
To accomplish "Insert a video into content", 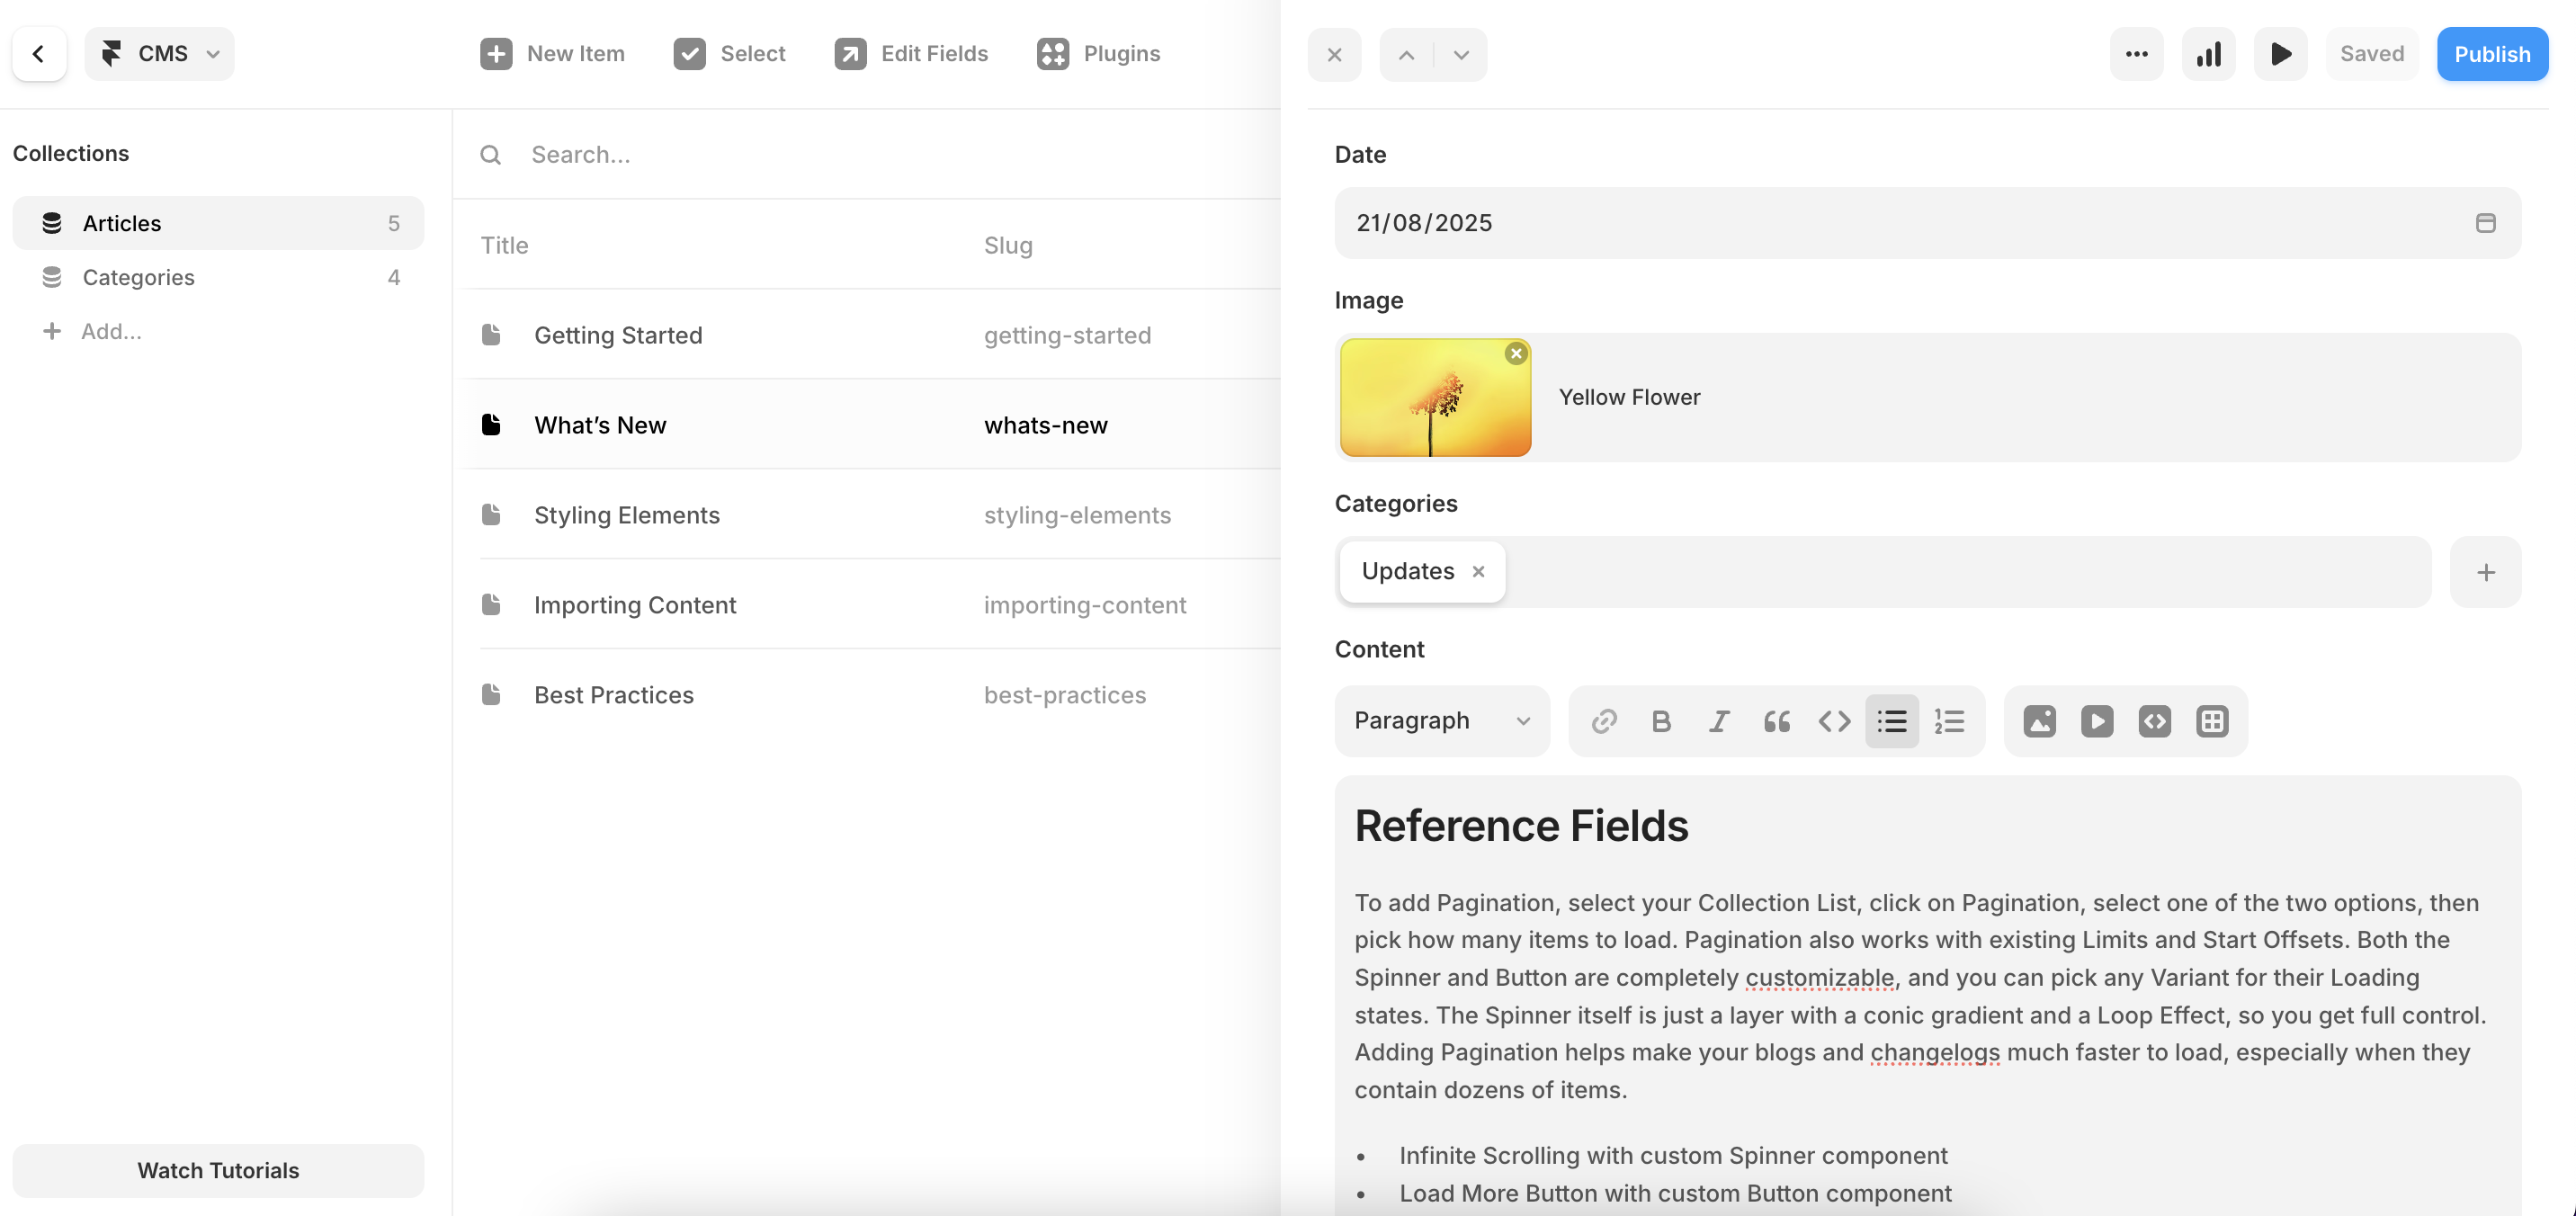I will click(x=2097, y=721).
